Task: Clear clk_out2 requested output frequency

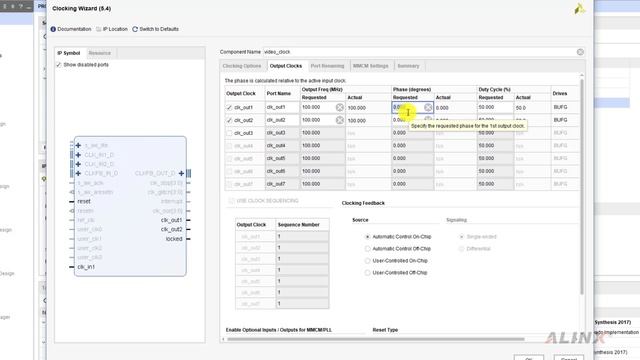Action: [x=340, y=120]
